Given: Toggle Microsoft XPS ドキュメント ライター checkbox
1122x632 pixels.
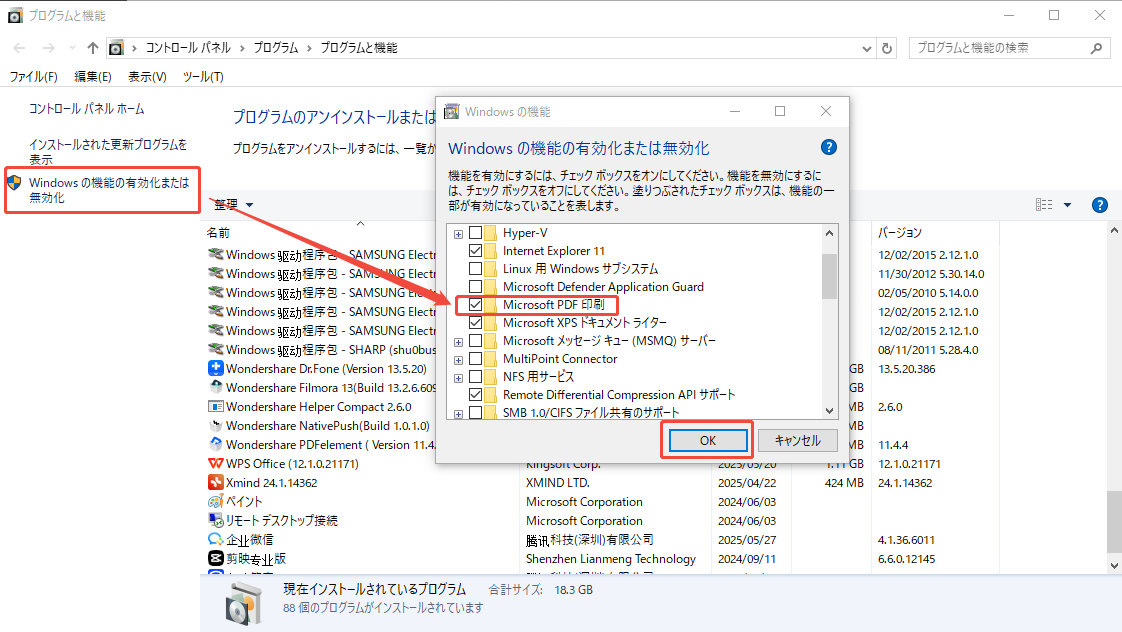Looking at the screenshot, I should pyautogui.click(x=475, y=322).
